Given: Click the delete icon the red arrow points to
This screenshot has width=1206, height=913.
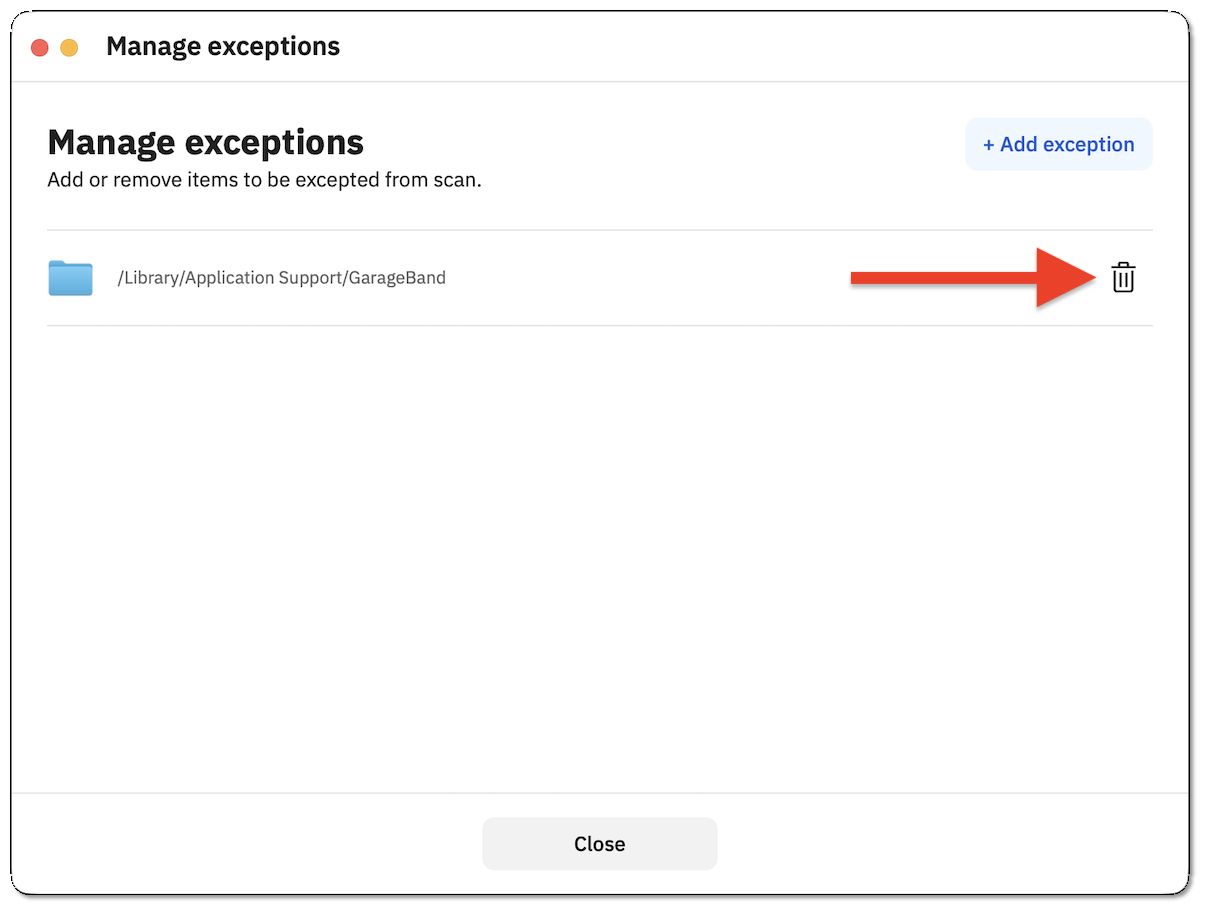Looking at the screenshot, I should click(x=1124, y=278).
